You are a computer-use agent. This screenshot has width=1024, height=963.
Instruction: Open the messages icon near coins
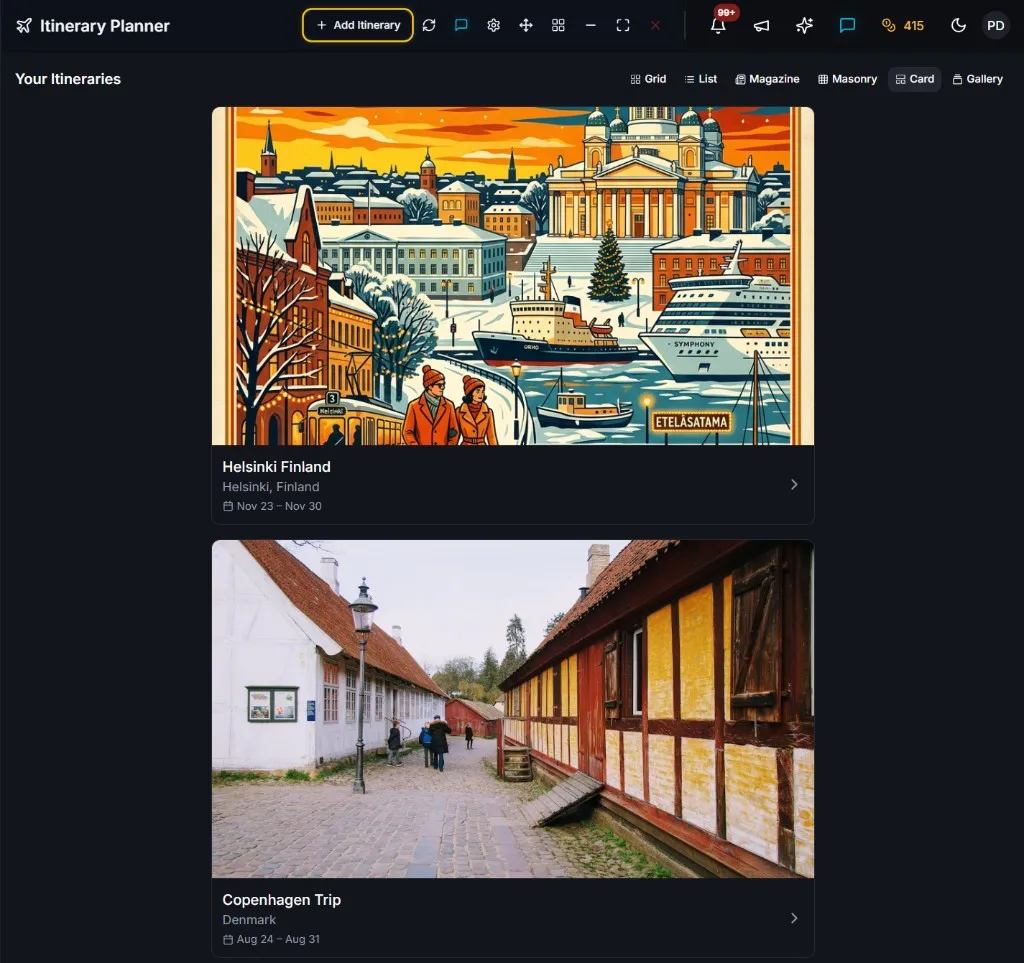tap(848, 25)
